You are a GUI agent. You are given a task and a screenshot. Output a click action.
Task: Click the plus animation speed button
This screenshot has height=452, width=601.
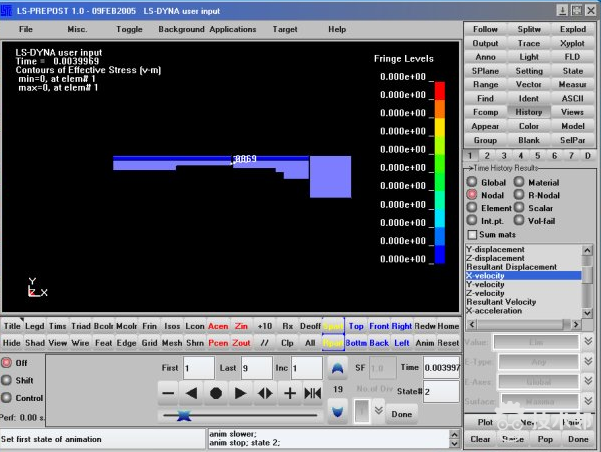(x=290, y=393)
